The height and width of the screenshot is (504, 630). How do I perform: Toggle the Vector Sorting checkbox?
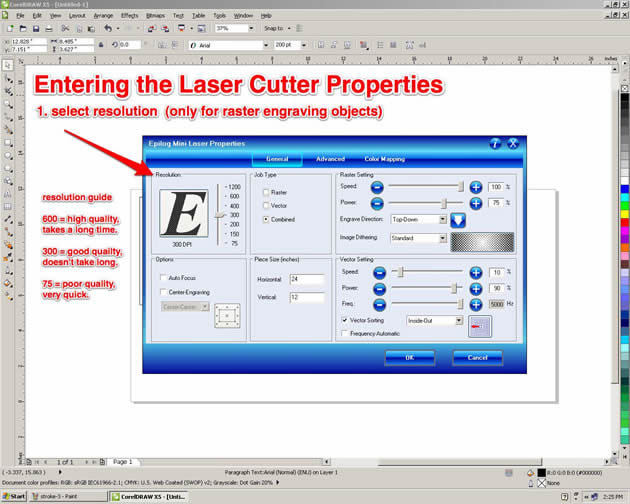tap(344, 320)
